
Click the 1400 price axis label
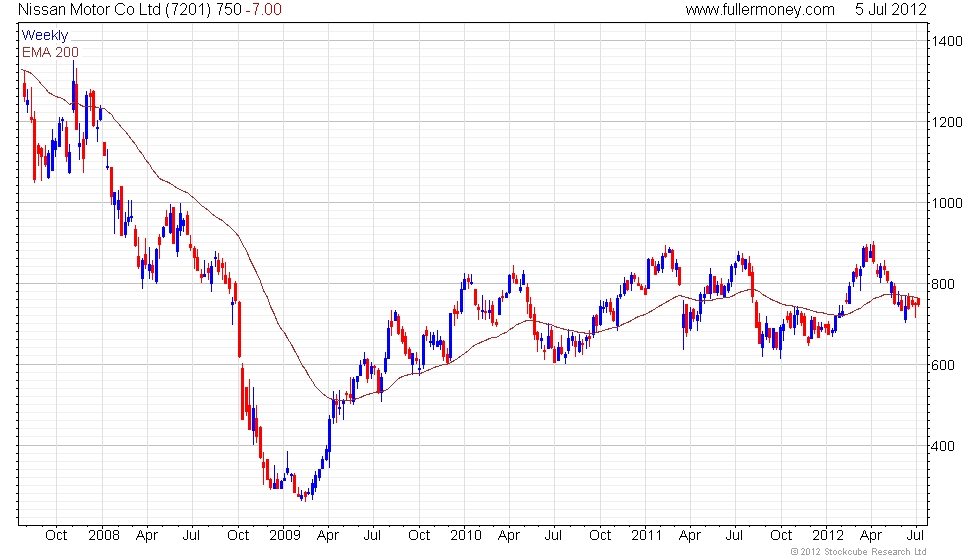[x=948, y=41]
